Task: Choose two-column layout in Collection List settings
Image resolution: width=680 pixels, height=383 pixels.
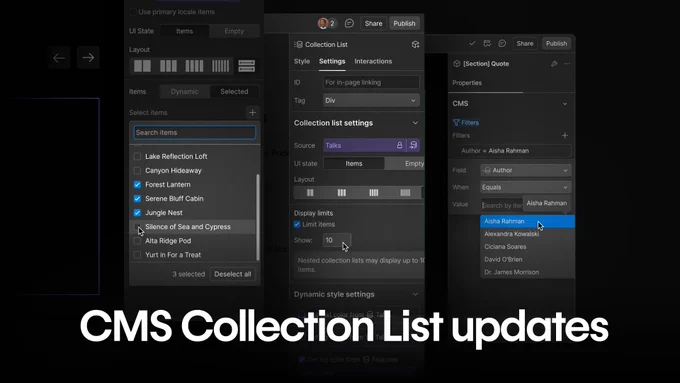Action: tap(310, 193)
